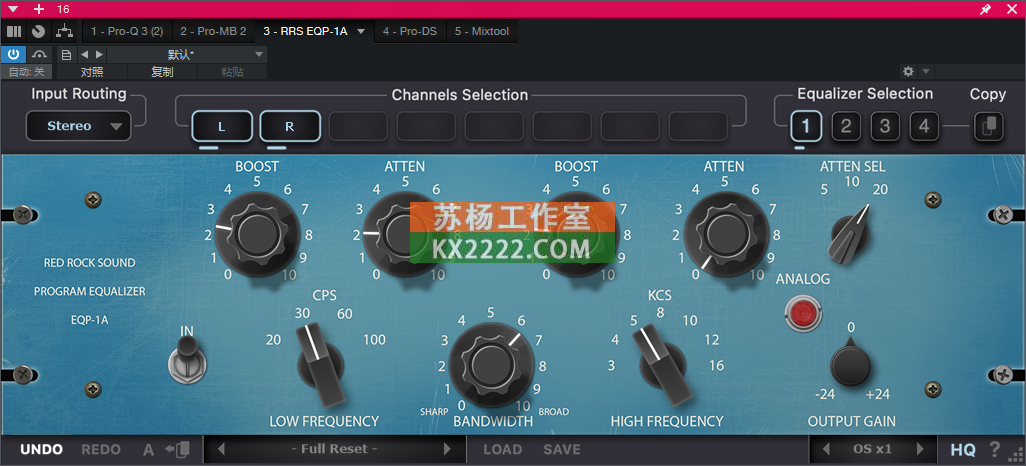
Task: Go to next preset with right arrow
Action: pyautogui.click(x=99, y=54)
